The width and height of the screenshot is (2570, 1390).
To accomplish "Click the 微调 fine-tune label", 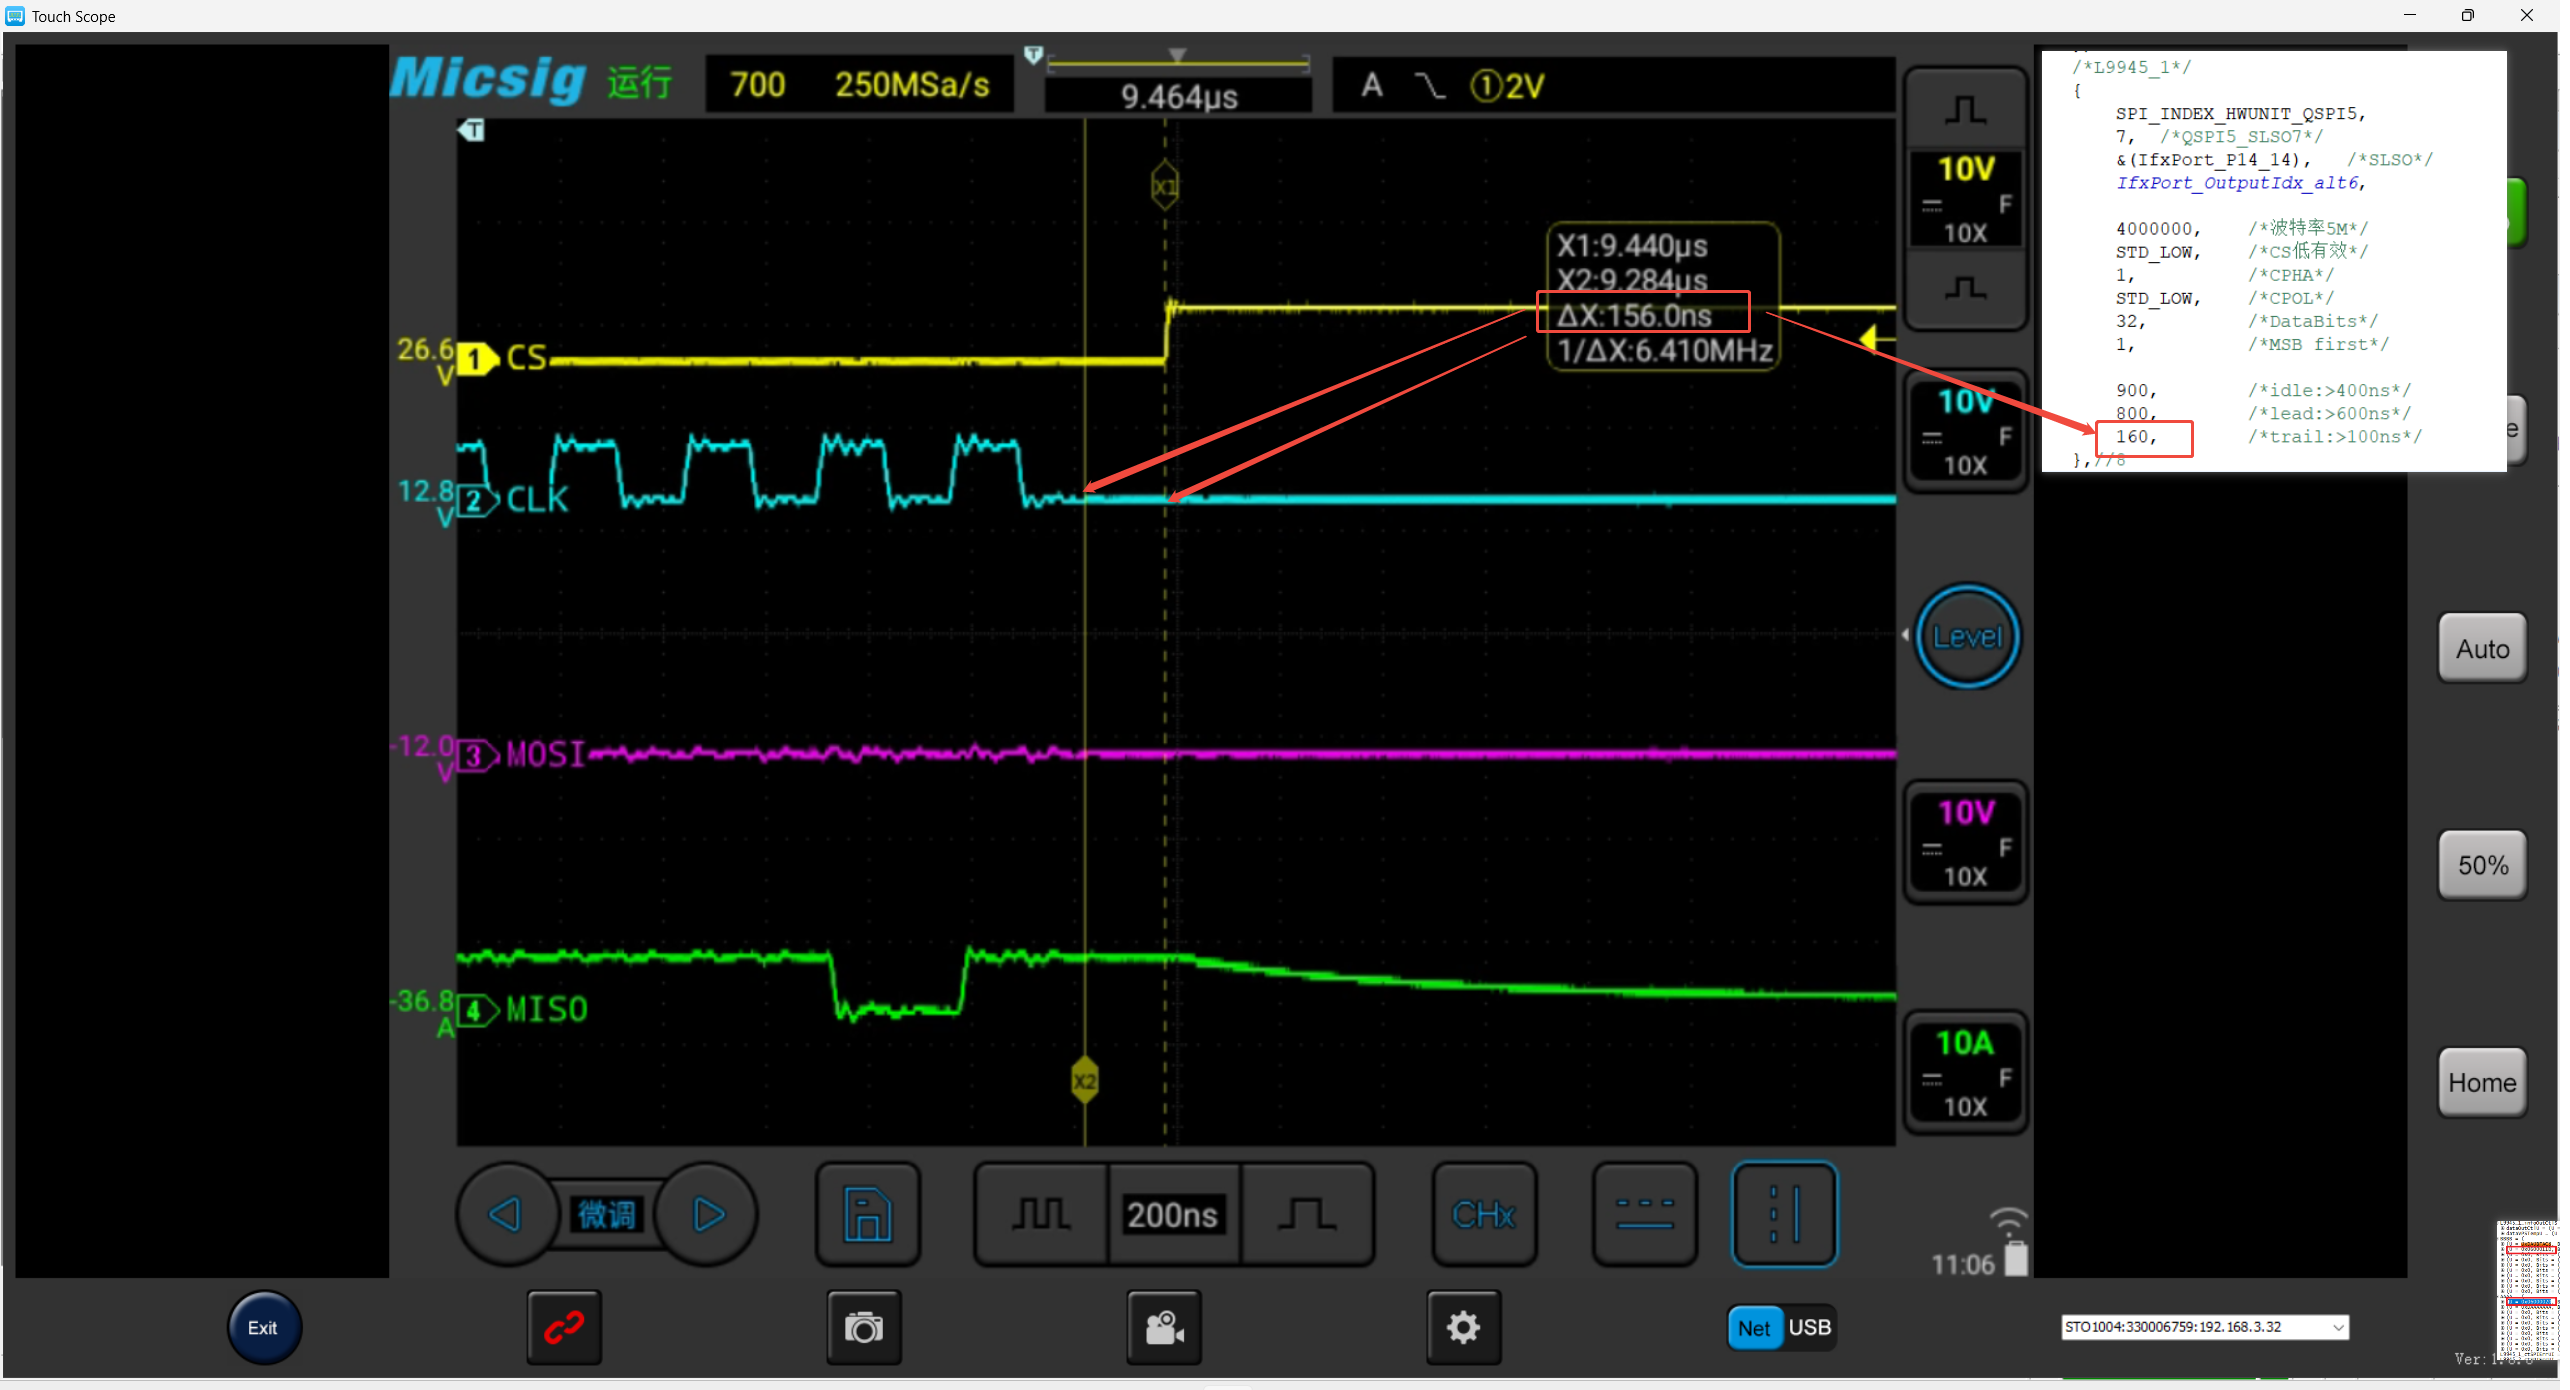I will (x=606, y=1215).
